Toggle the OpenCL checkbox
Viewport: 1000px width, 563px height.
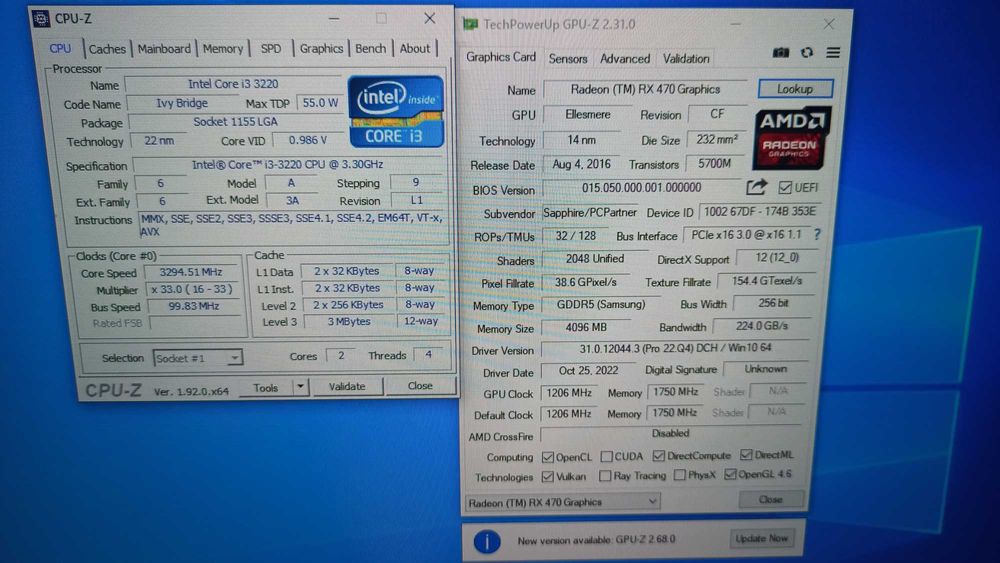548,457
